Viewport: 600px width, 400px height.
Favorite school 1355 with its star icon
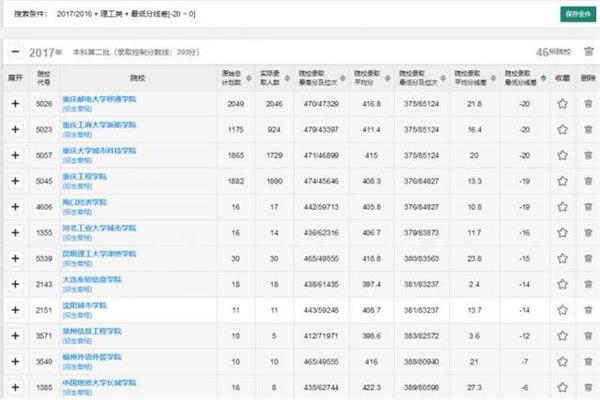coord(562,233)
